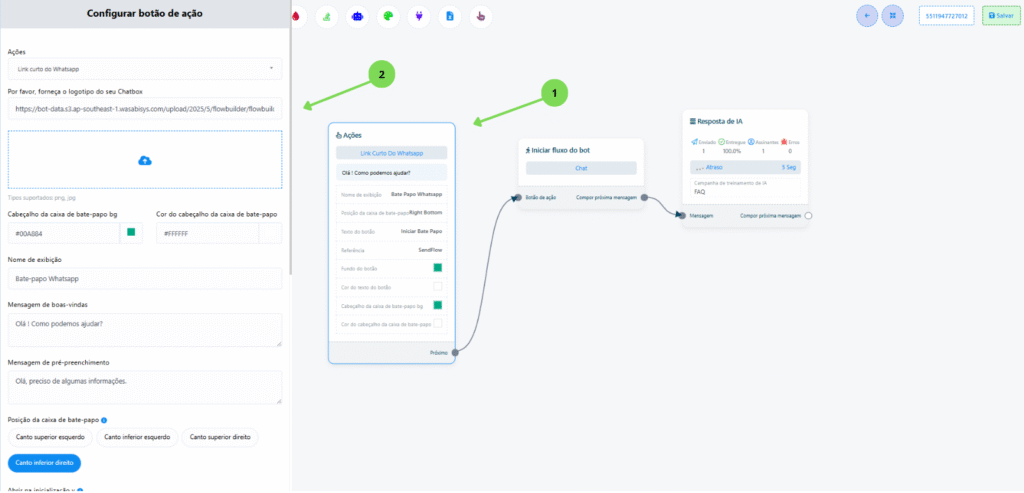
Task: Click Link Curto Do Whatsapp in Ações node
Action: click(x=392, y=153)
